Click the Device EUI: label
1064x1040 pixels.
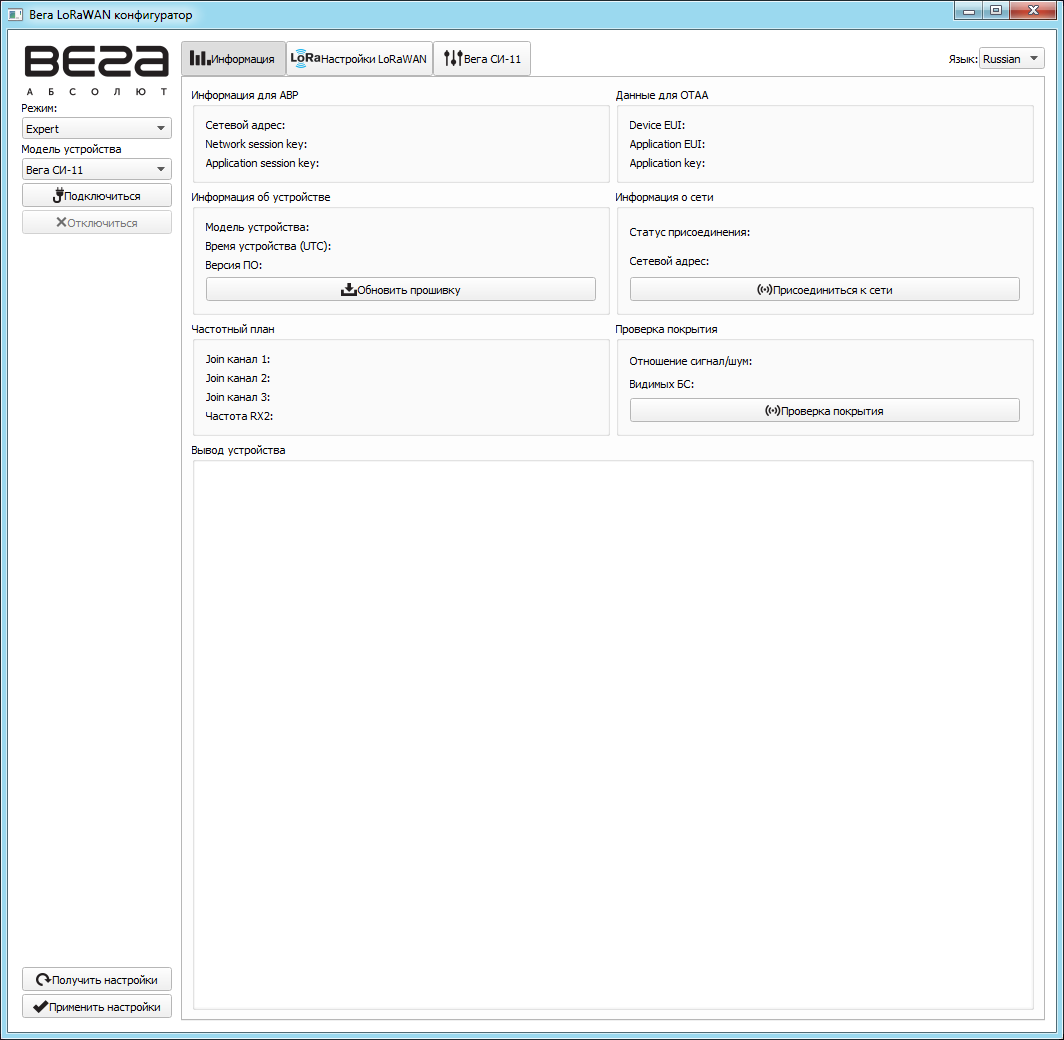(657, 125)
